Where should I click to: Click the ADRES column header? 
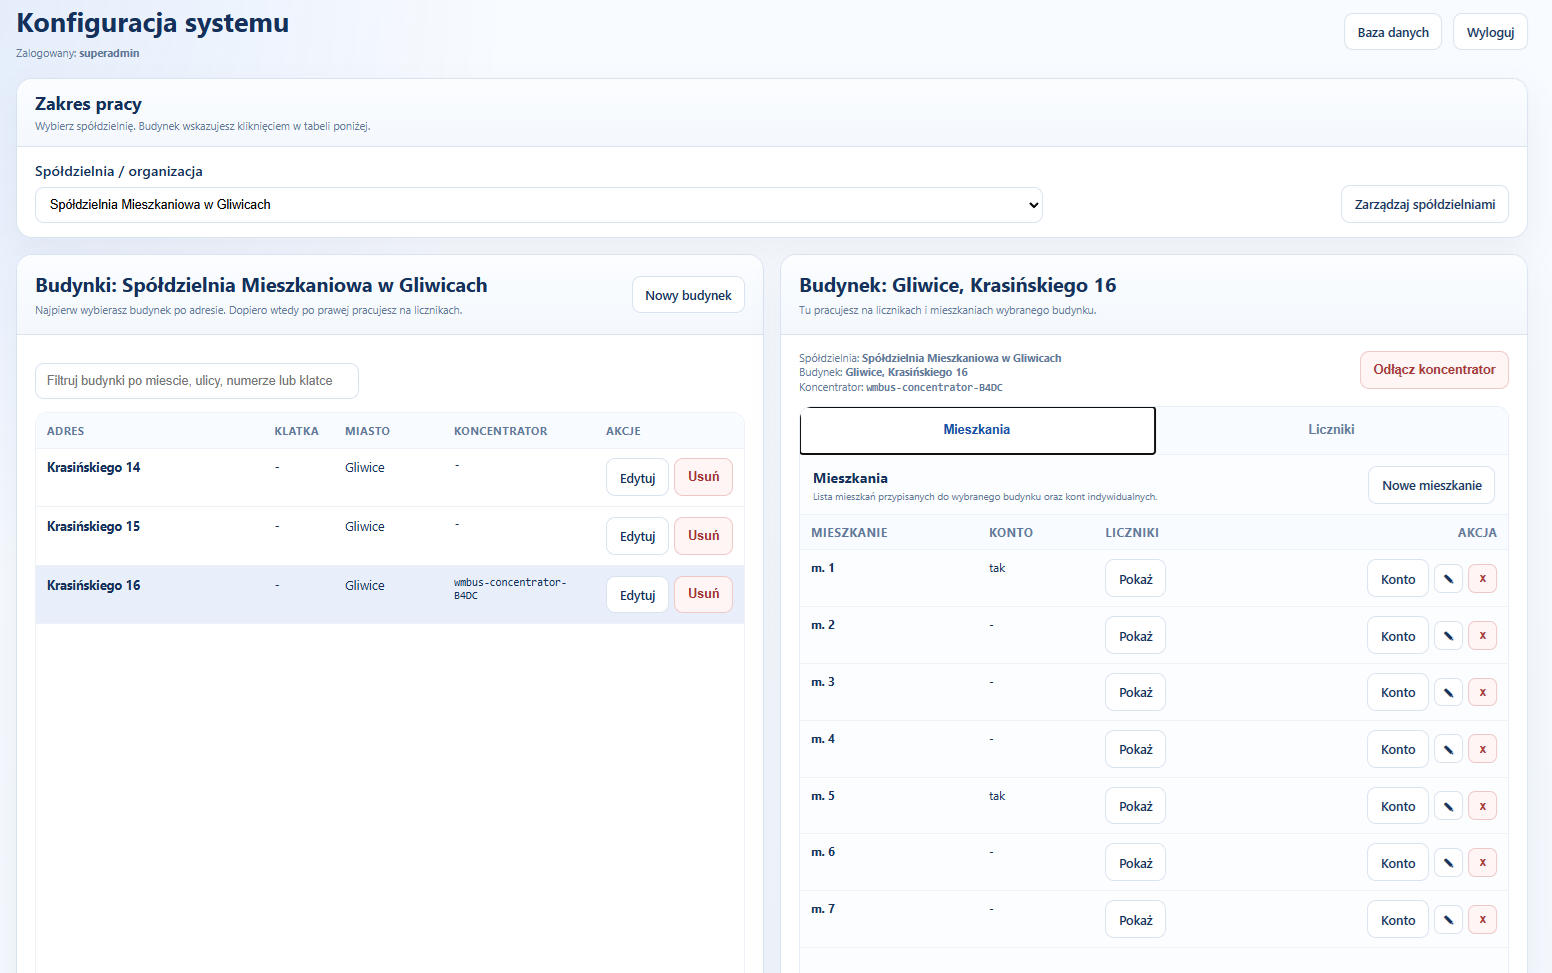coord(66,431)
